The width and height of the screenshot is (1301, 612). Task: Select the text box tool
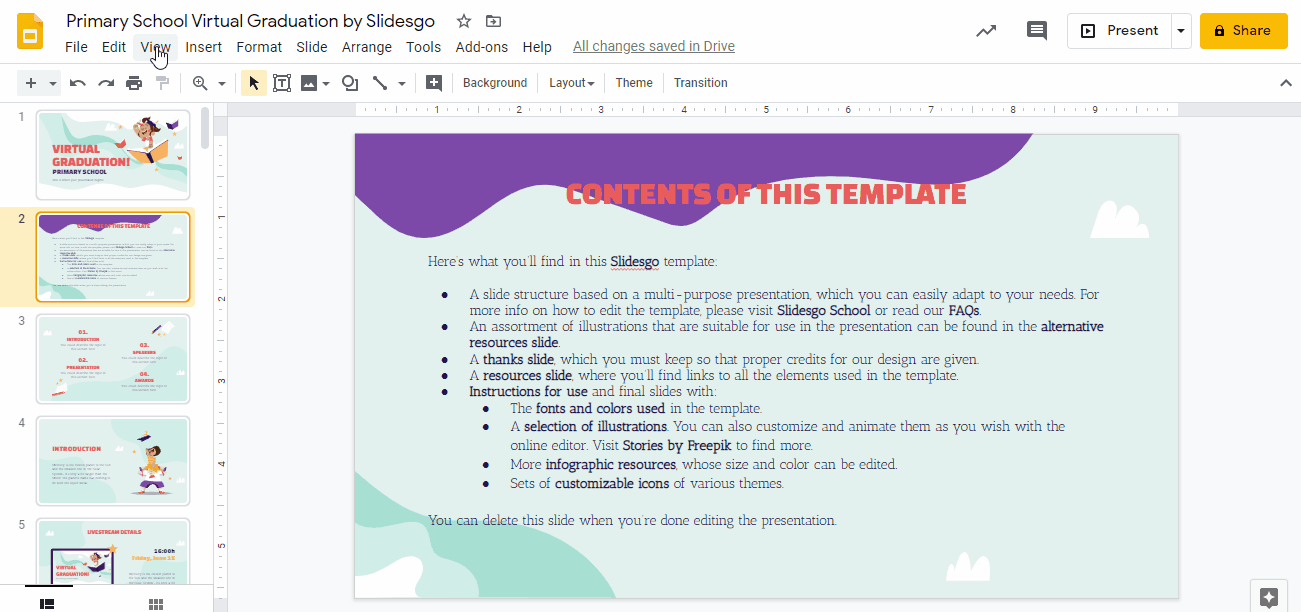(282, 83)
